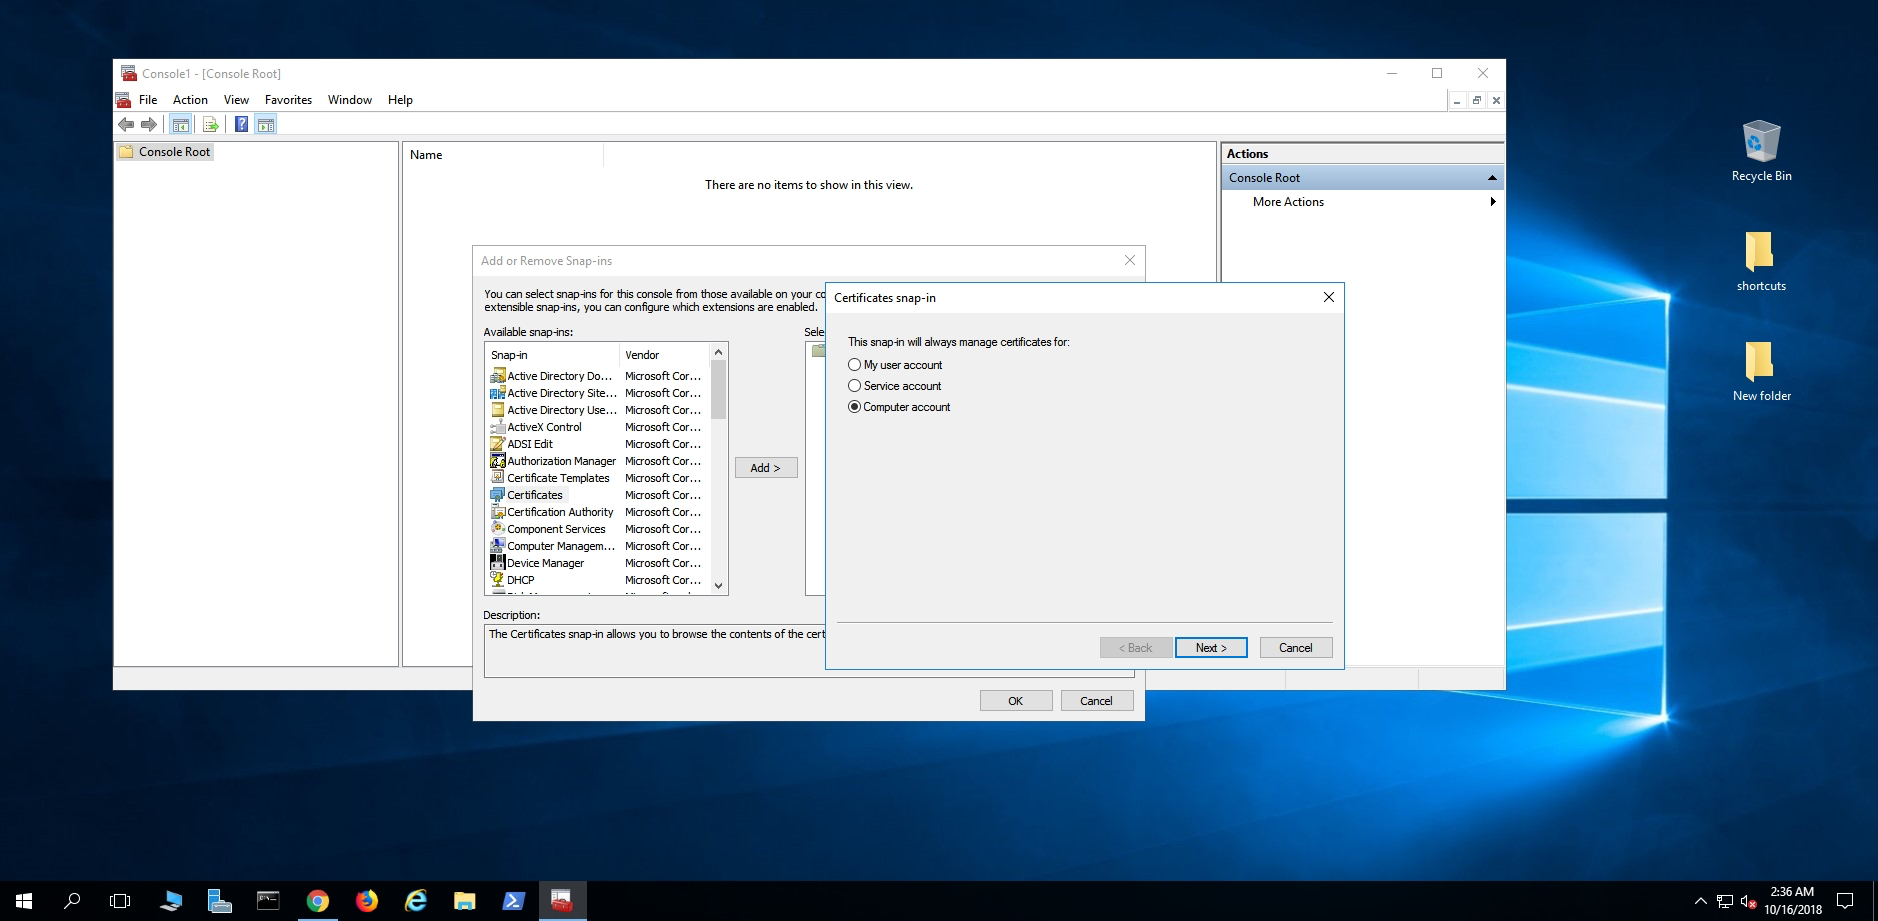This screenshot has height=921, width=1878.
Task: Click the Forward arrow toolbar icon
Action: pyautogui.click(x=149, y=125)
